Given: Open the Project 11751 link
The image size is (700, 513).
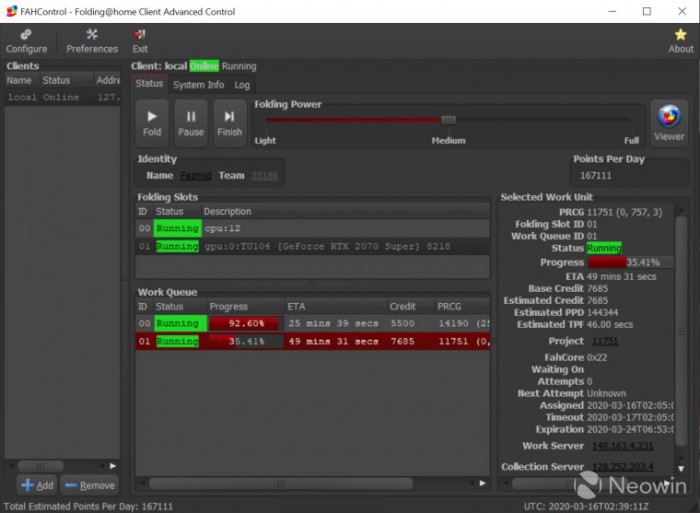Looking at the screenshot, I should [x=605, y=341].
